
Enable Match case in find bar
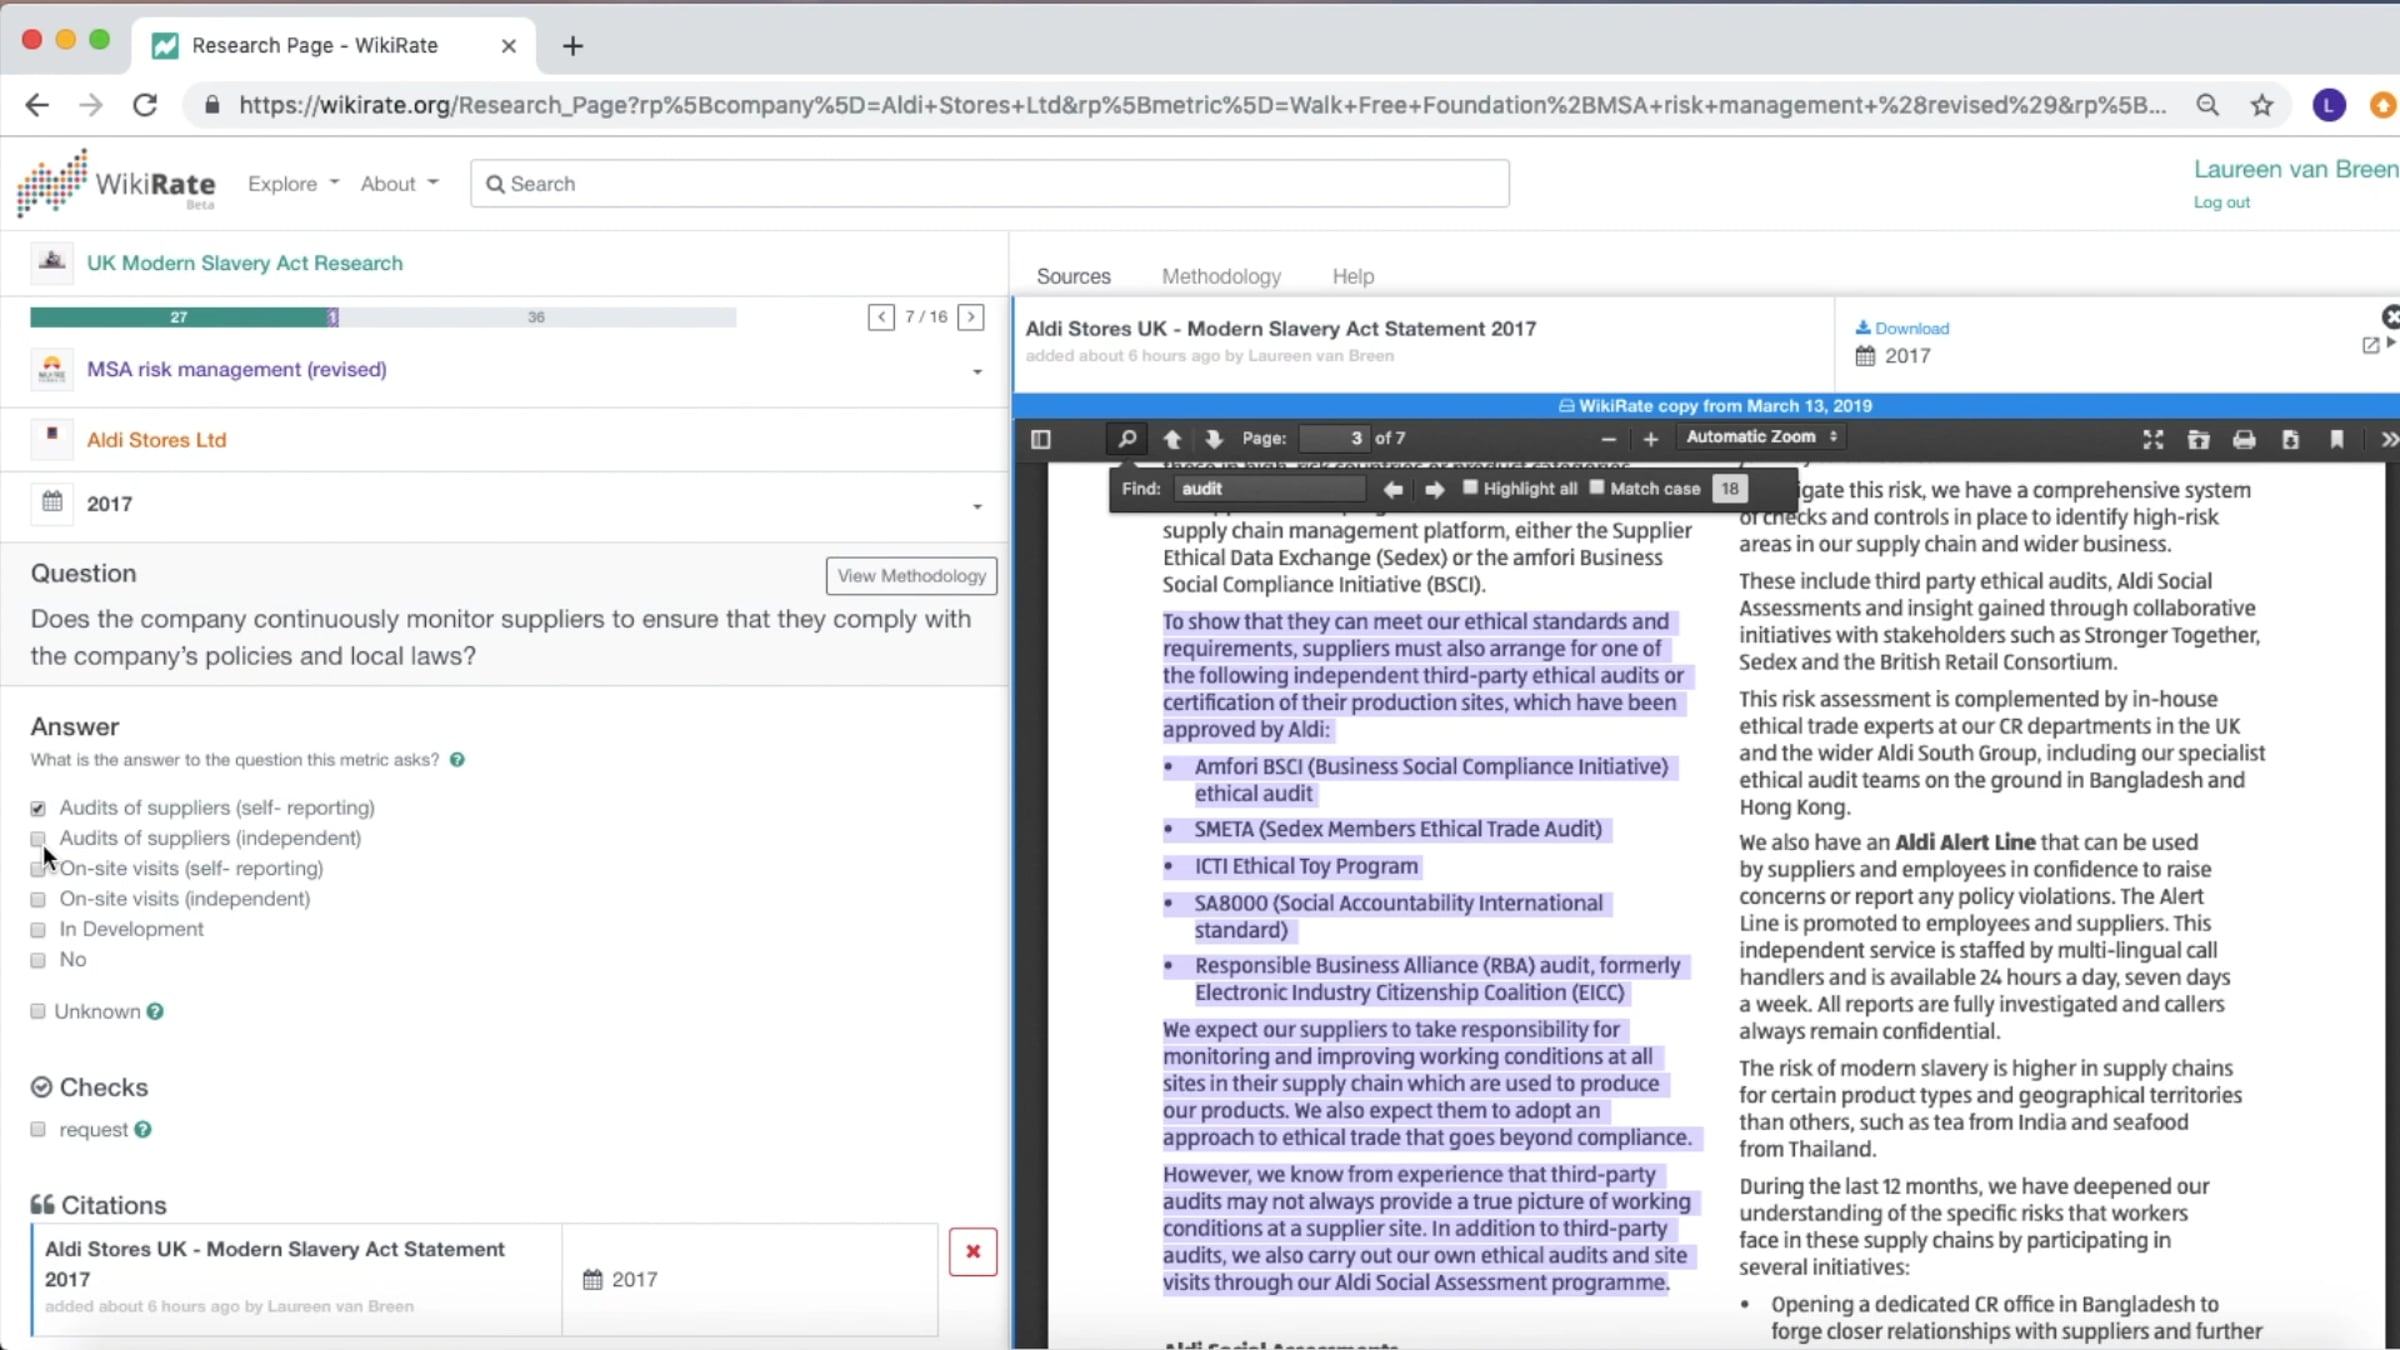click(x=1597, y=488)
